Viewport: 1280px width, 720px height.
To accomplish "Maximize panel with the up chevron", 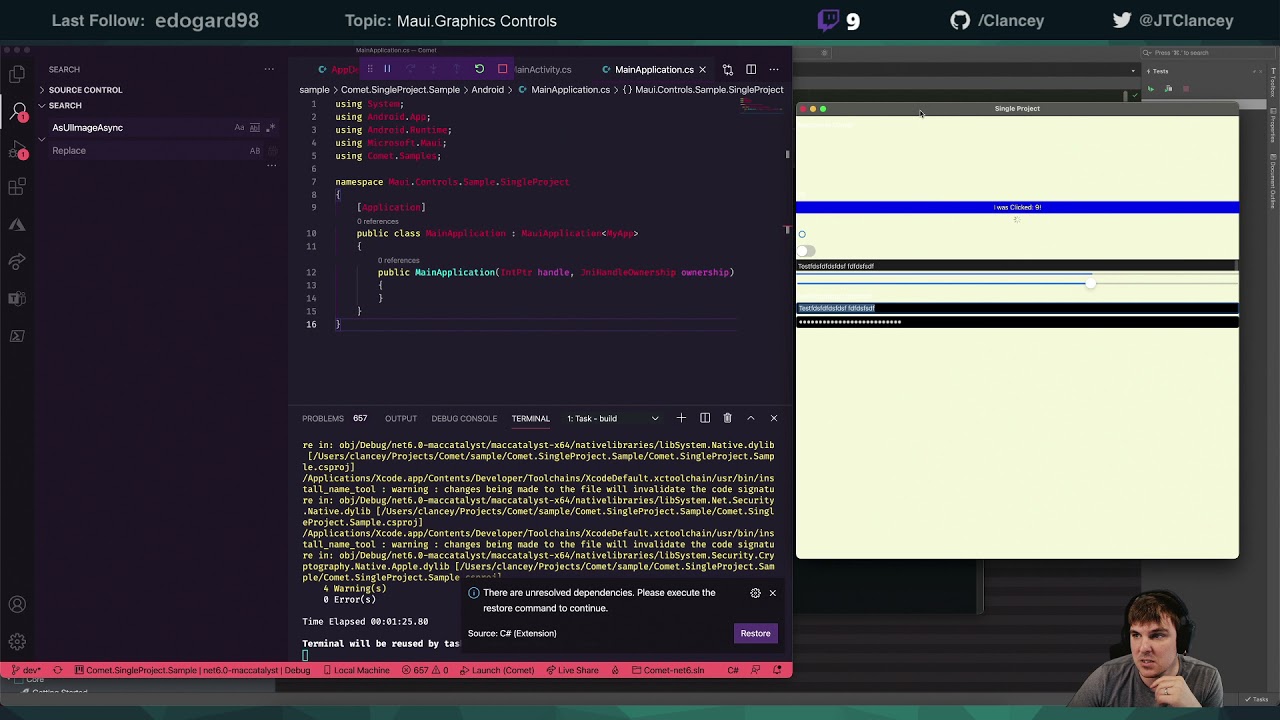I will pos(750,418).
